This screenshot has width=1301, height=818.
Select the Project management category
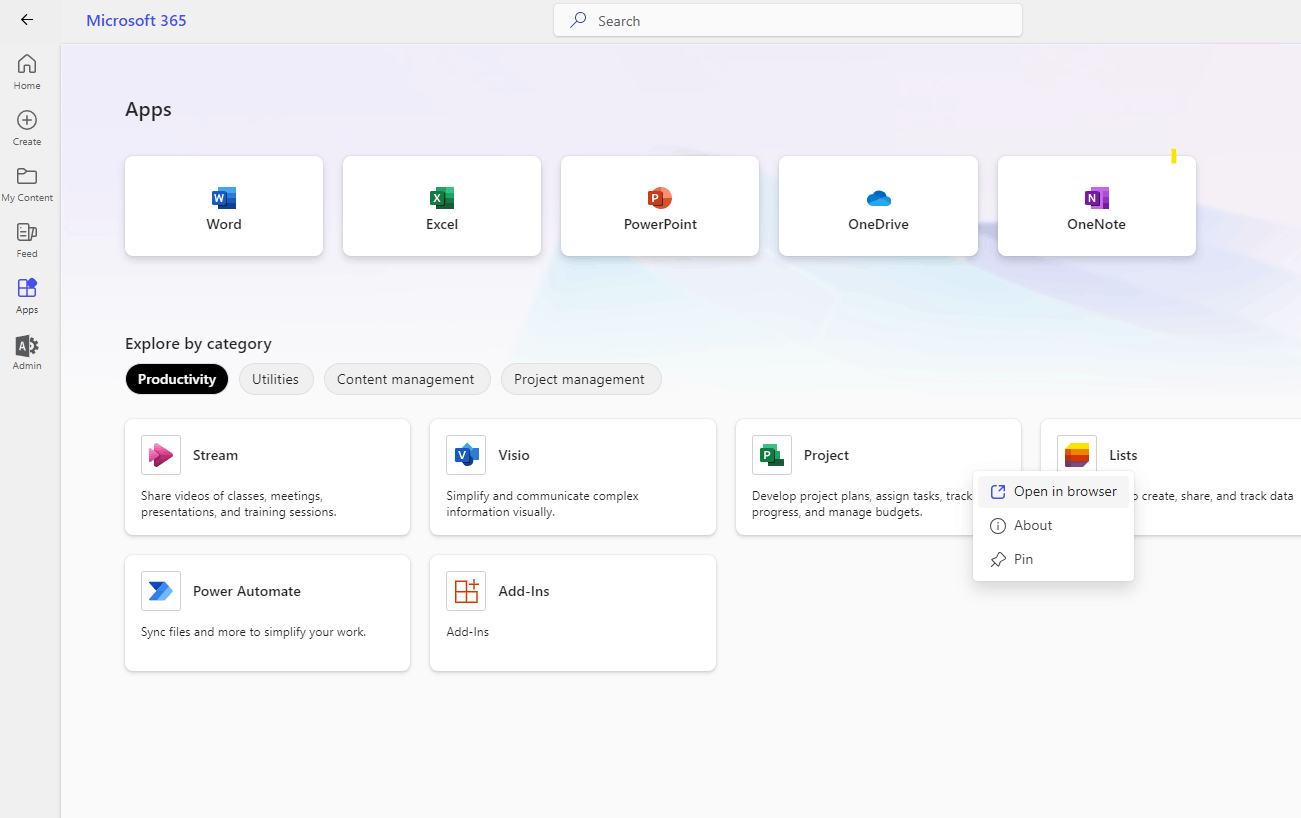[580, 379]
